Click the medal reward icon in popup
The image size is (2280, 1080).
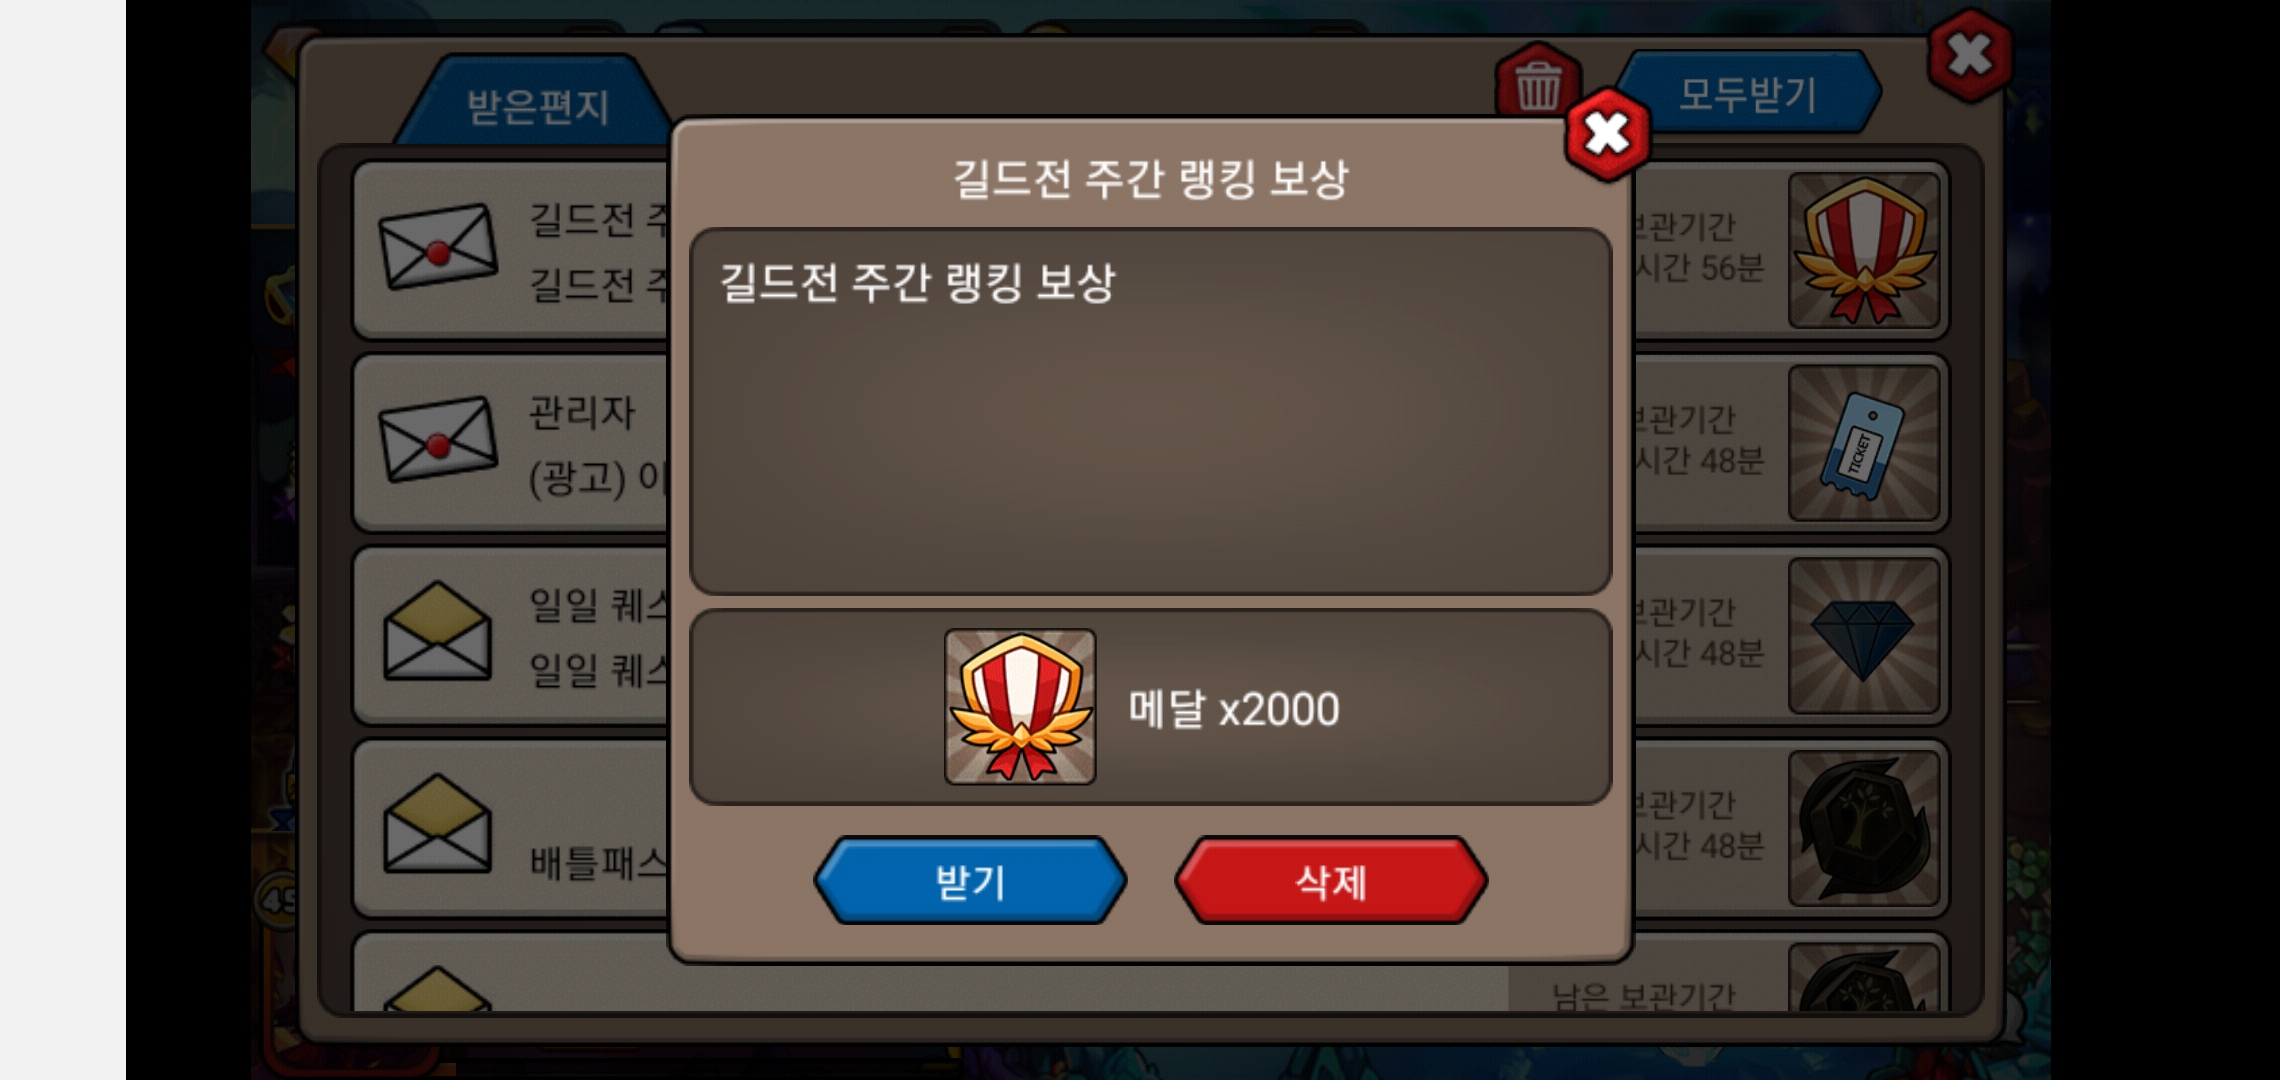(1020, 707)
